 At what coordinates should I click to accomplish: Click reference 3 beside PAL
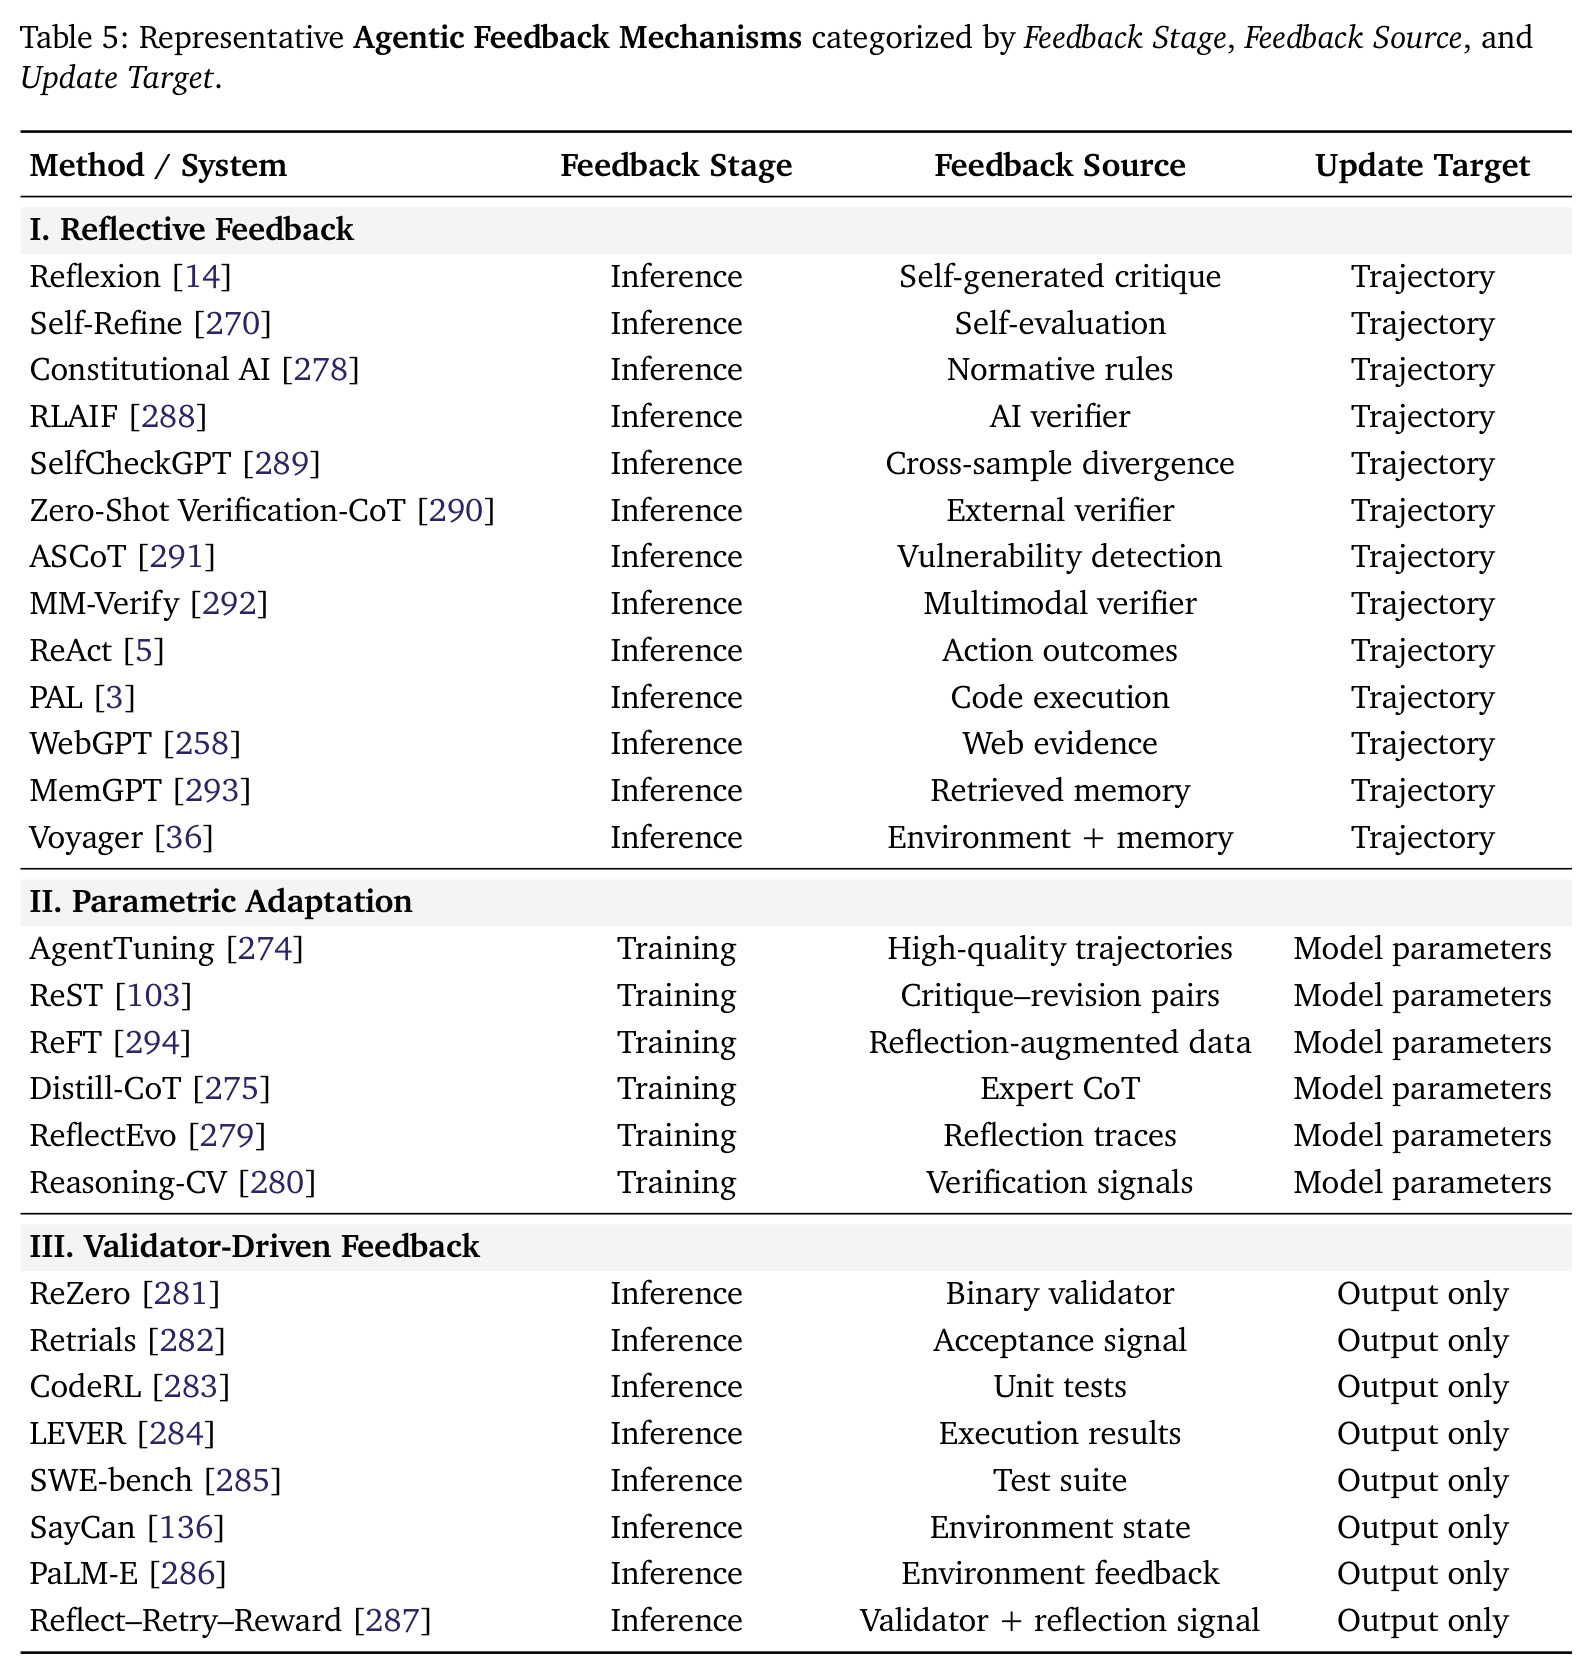[x=115, y=698]
